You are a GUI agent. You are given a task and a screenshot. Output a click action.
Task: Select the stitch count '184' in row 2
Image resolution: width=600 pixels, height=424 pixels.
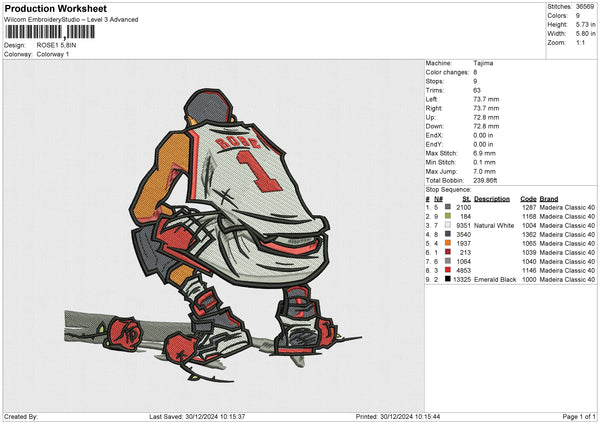[466, 216]
